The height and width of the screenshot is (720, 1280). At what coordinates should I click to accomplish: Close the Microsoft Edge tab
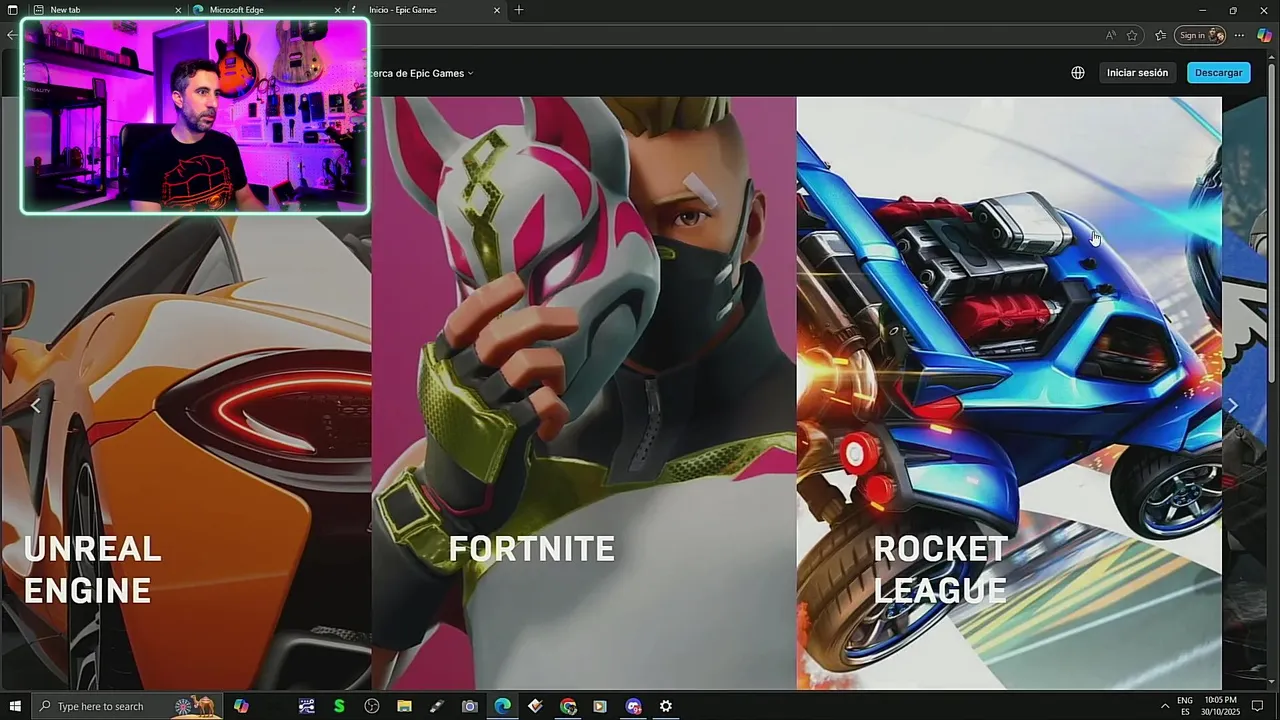(x=338, y=10)
